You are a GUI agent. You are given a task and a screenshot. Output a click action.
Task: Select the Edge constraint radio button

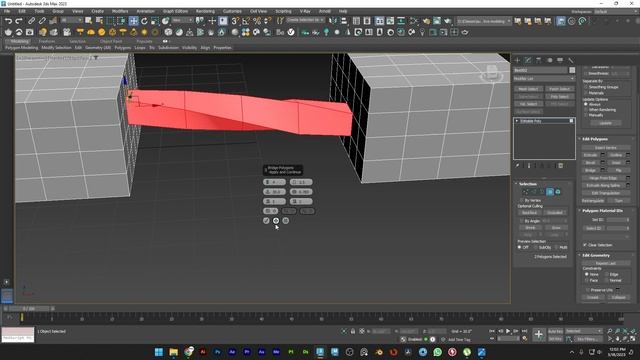[607, 274]
